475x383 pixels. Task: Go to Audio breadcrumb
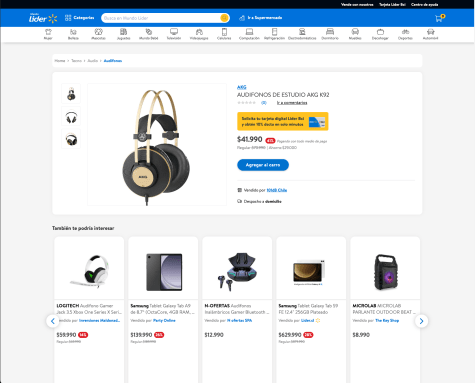coord(93,61)
